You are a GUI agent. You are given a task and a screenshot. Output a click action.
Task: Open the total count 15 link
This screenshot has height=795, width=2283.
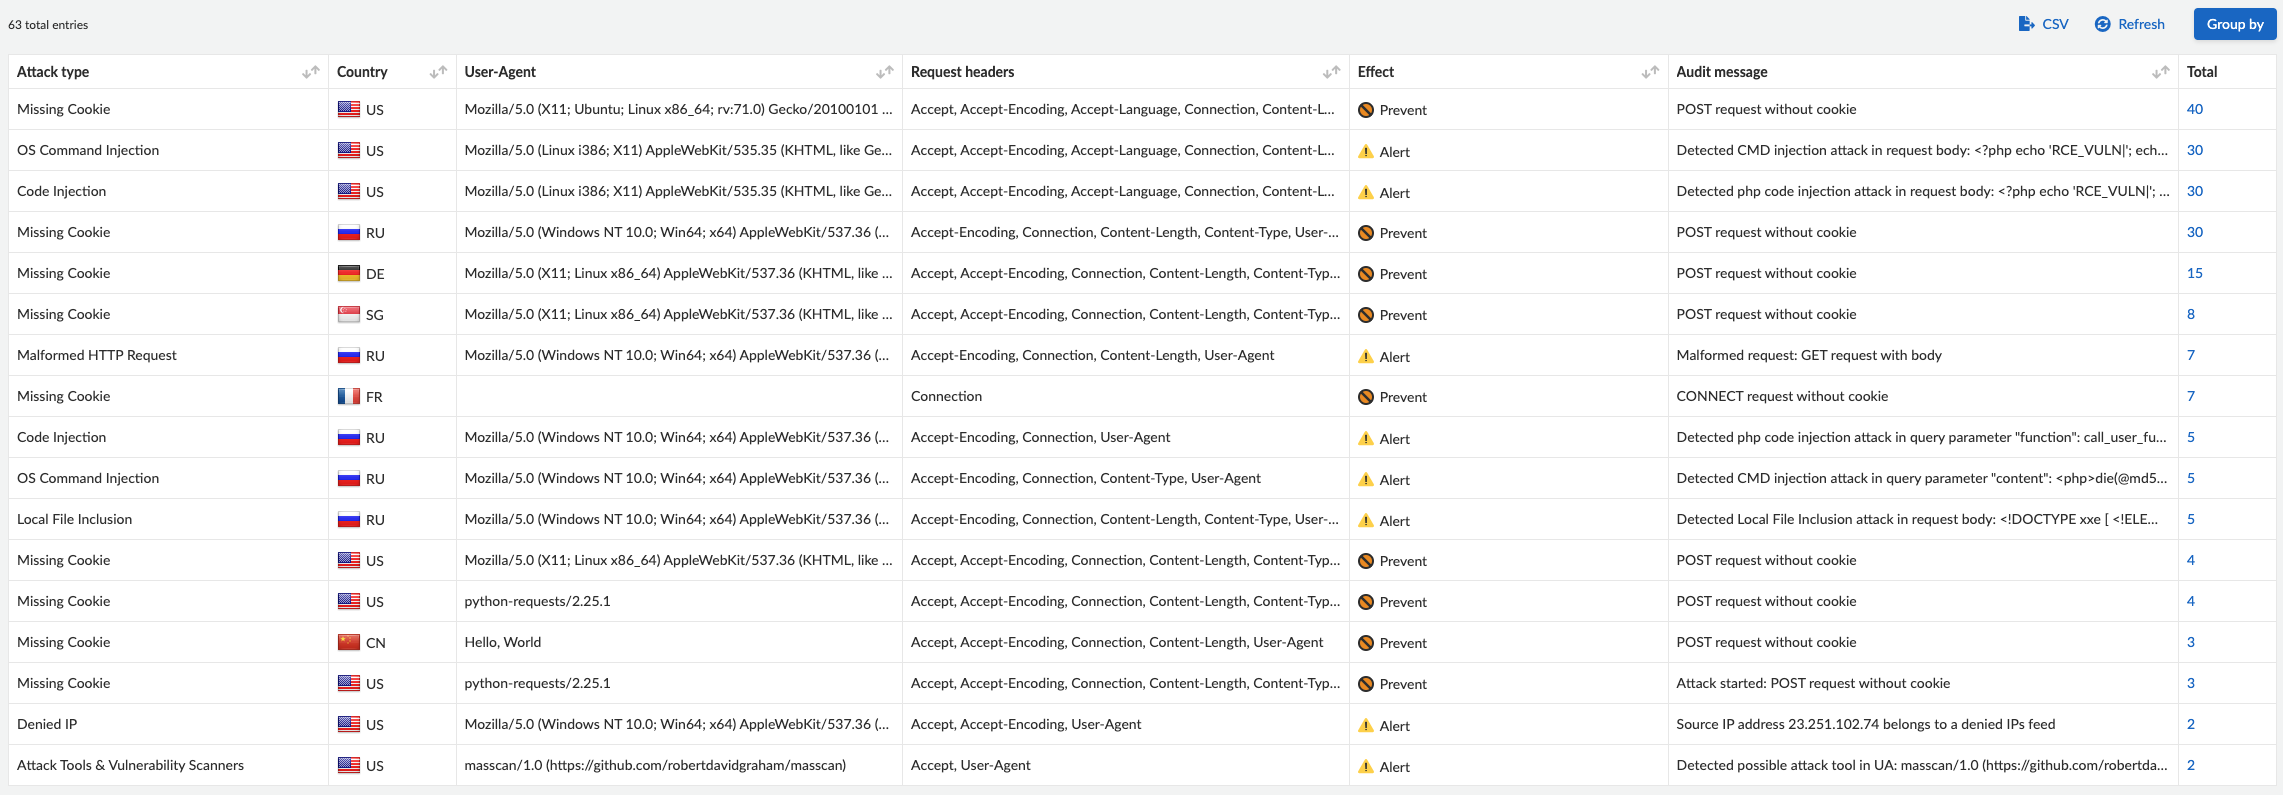point(2195,273)
